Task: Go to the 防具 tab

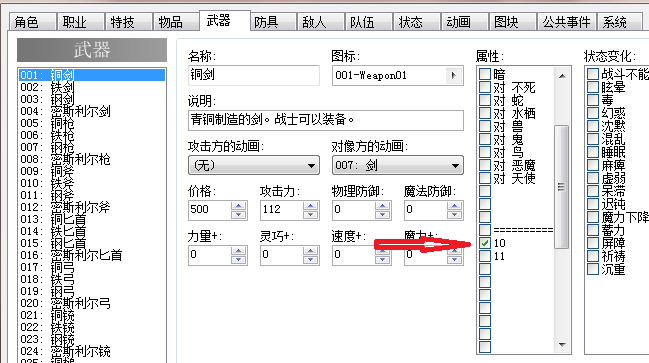Action: click(x=273, y=22)
